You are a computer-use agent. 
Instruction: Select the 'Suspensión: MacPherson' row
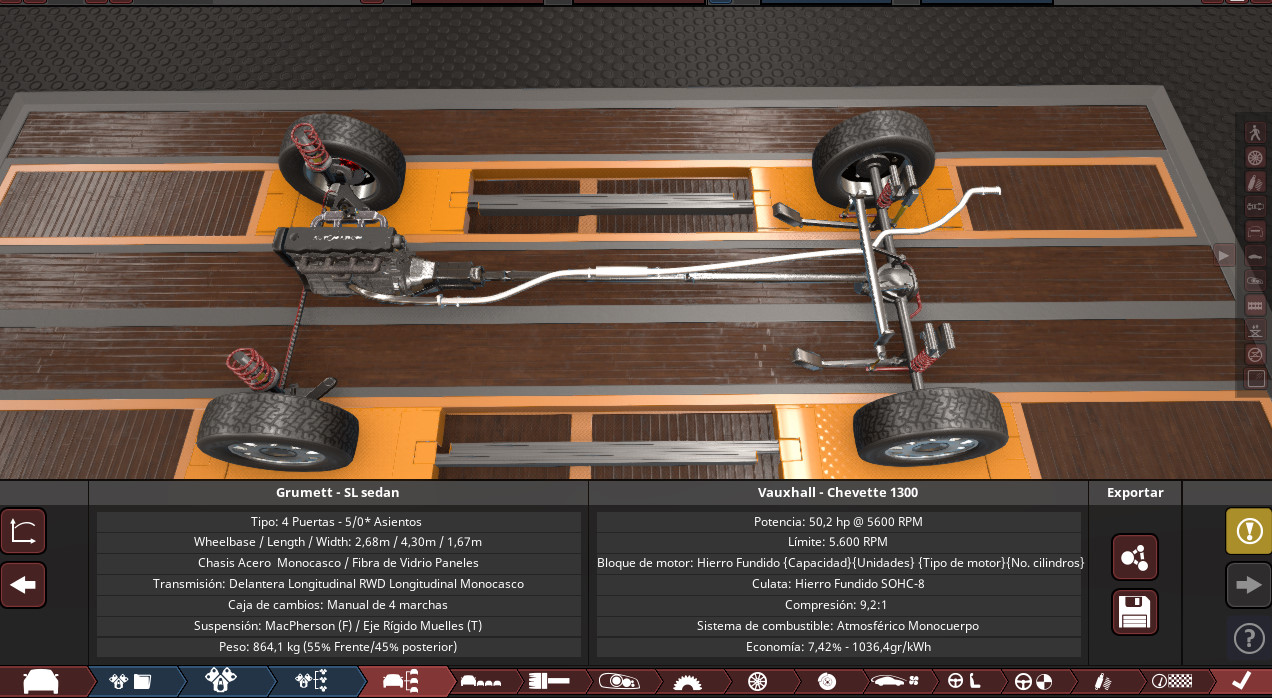338,626
